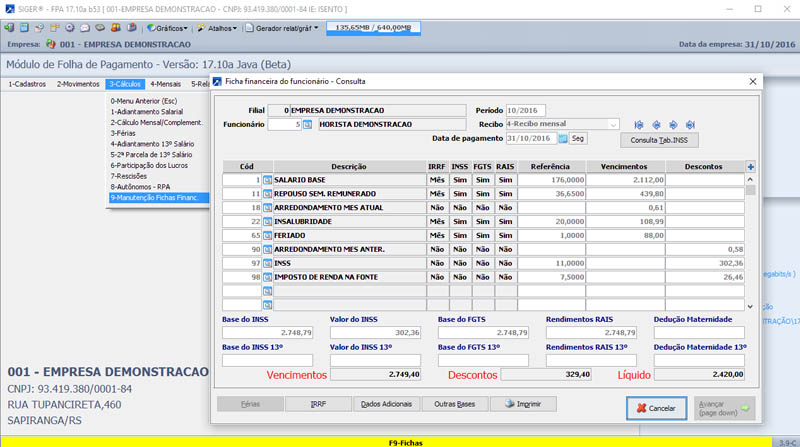
Task: Click the company icon beside 001 - EMPRESA DEMONSTRACAO
Action: tap(51, 44)
